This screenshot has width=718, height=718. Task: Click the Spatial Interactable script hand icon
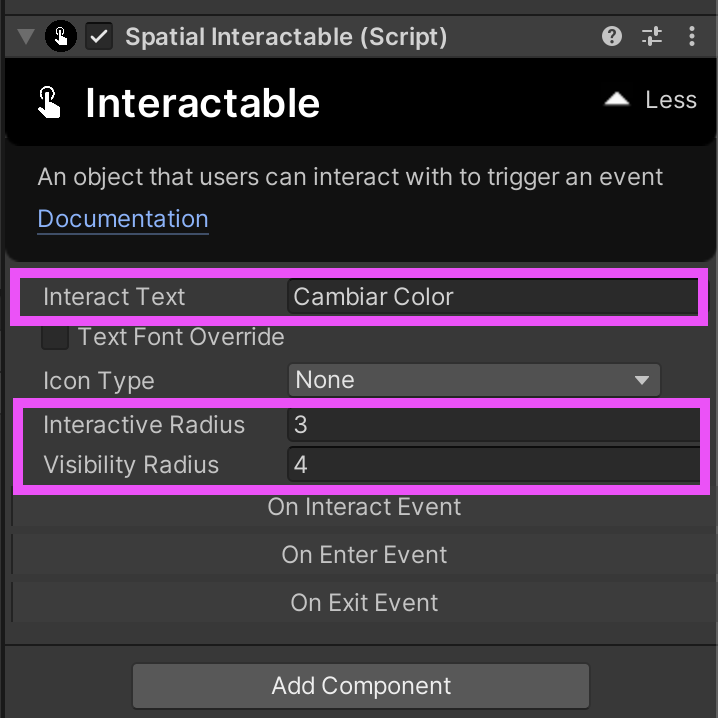(61, 36)
